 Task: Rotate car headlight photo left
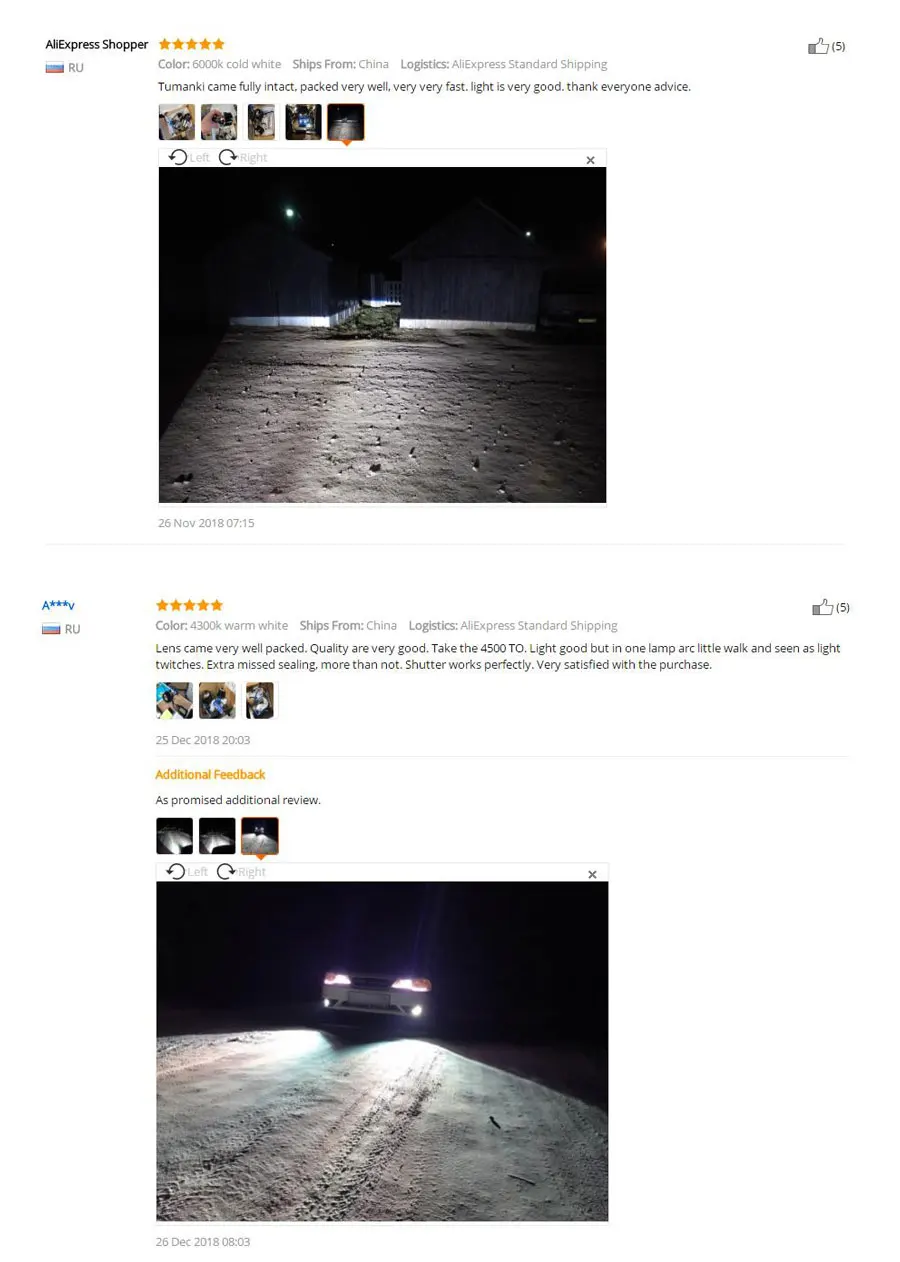(187, 871)
